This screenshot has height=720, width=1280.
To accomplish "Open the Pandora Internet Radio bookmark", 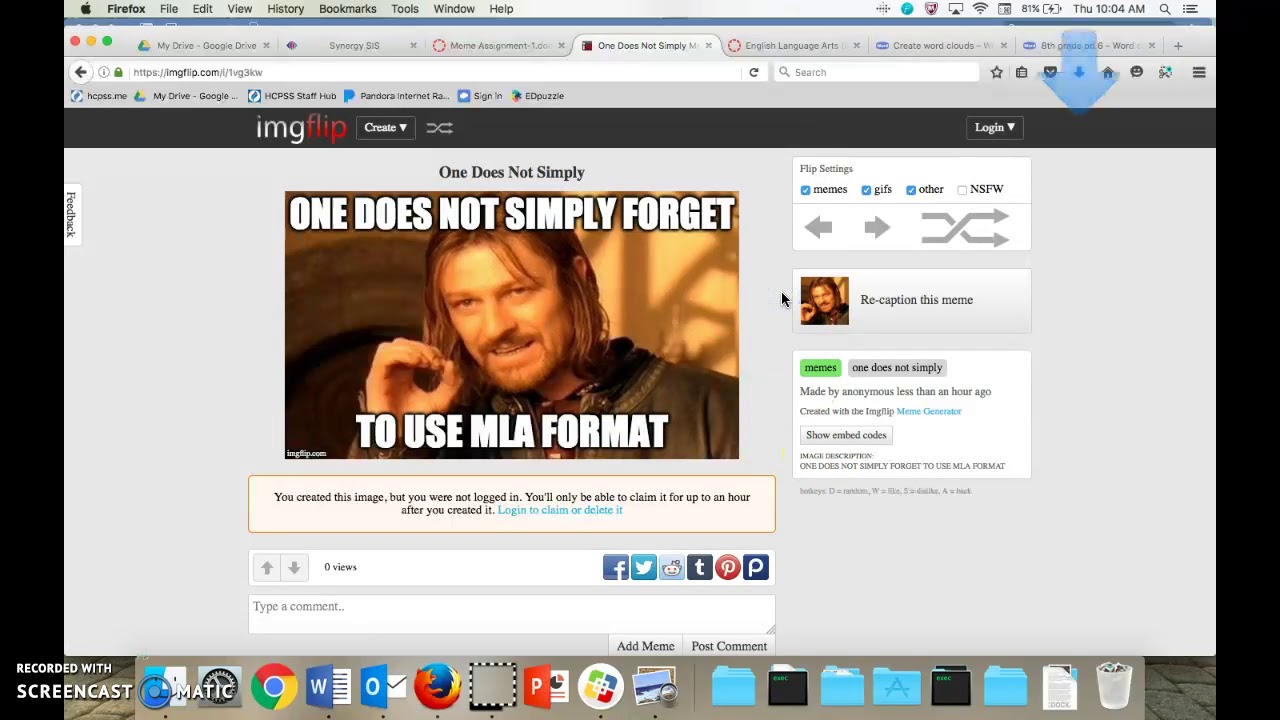I will (x=396, y=96).
